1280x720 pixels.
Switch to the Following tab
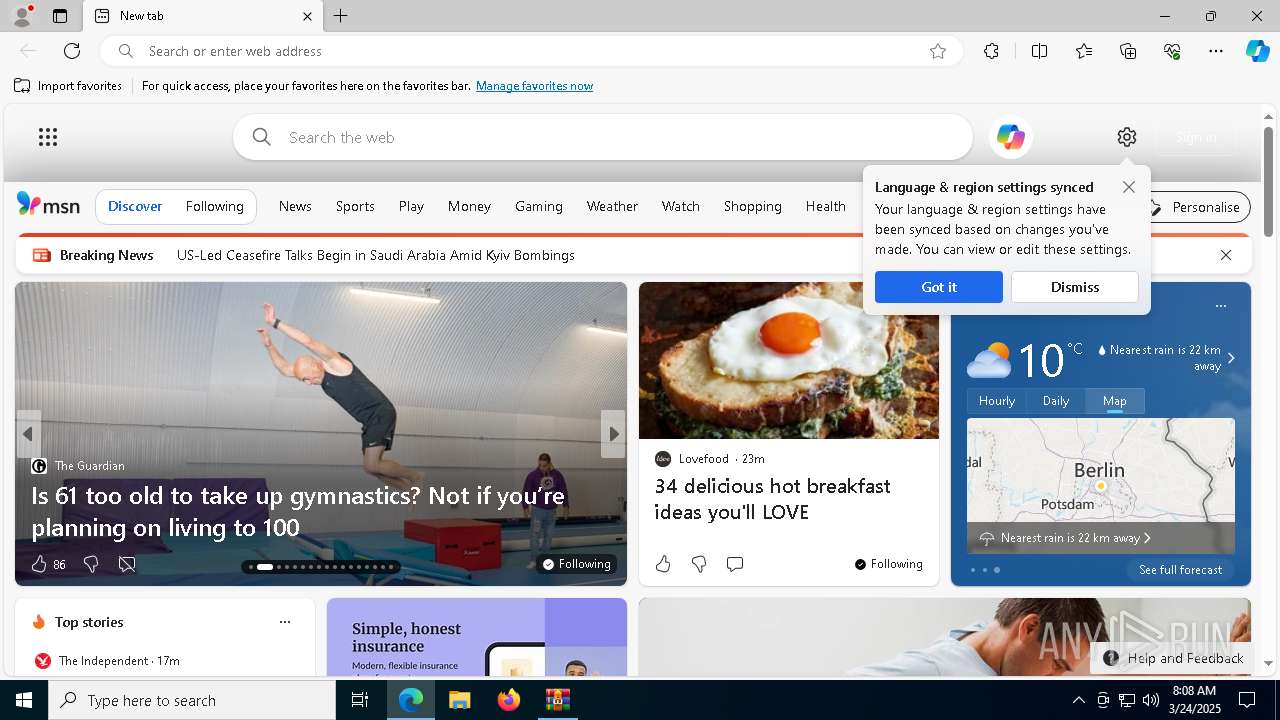coord(214,206)
